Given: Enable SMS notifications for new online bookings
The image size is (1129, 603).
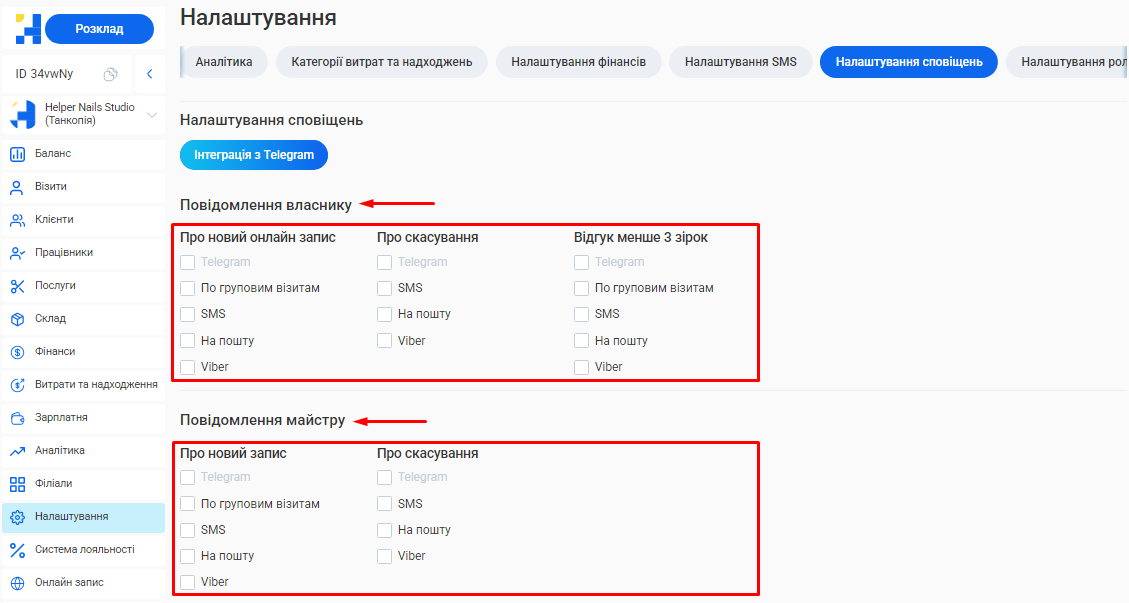Looking at the screenshot, I should point(186,313).
